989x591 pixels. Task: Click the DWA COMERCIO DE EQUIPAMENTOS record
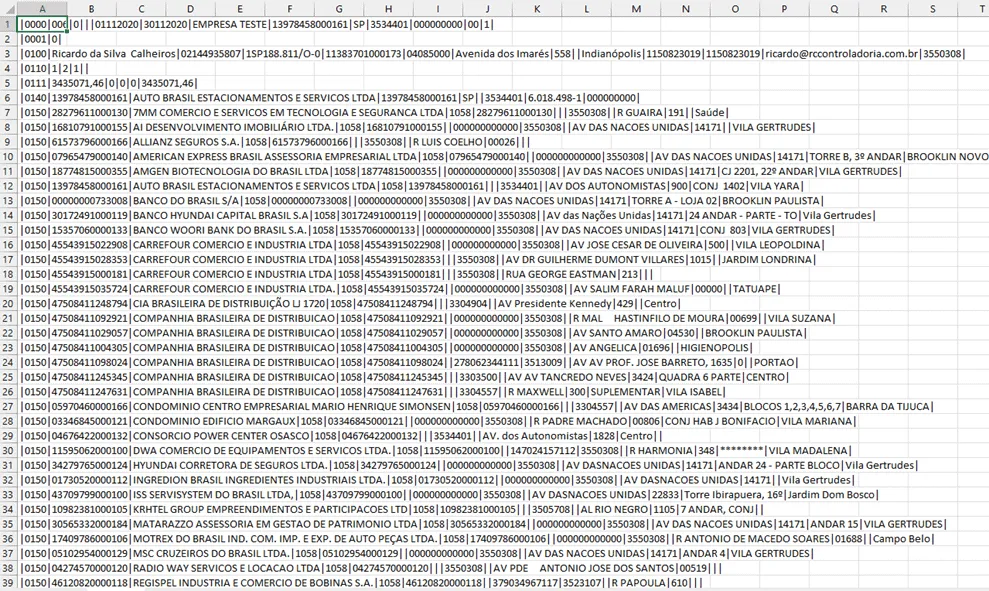point(436,450)
